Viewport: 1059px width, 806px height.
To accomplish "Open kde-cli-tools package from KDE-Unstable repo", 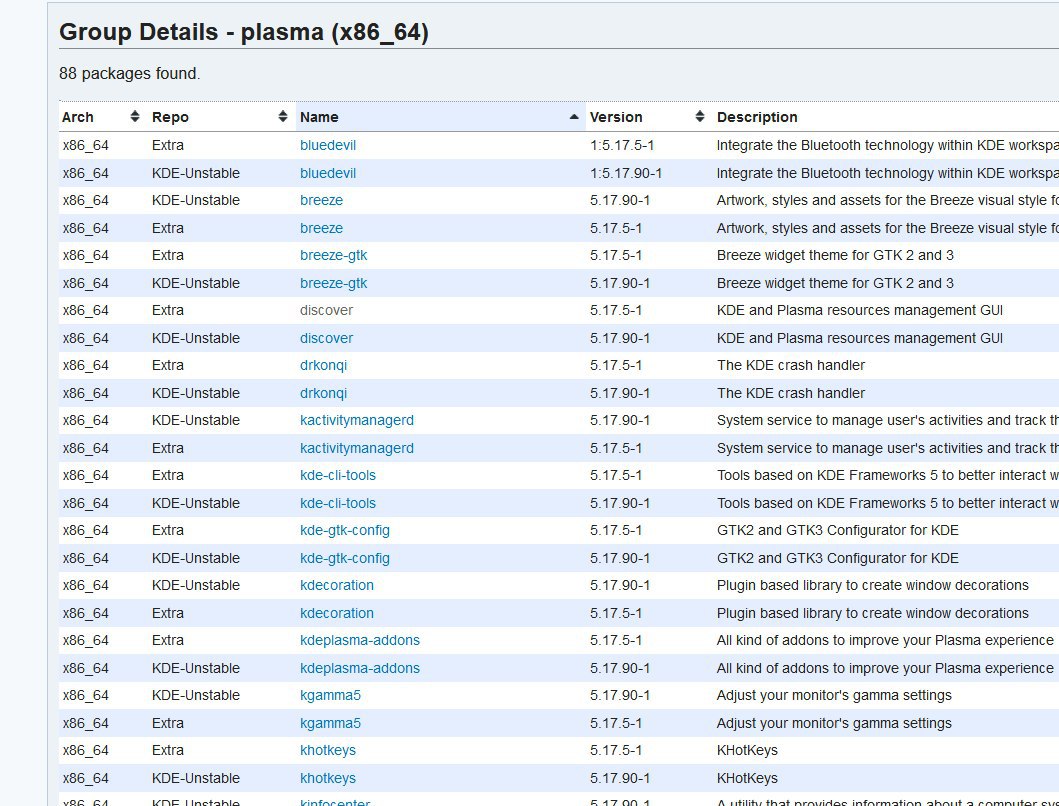I will point(338,503).
